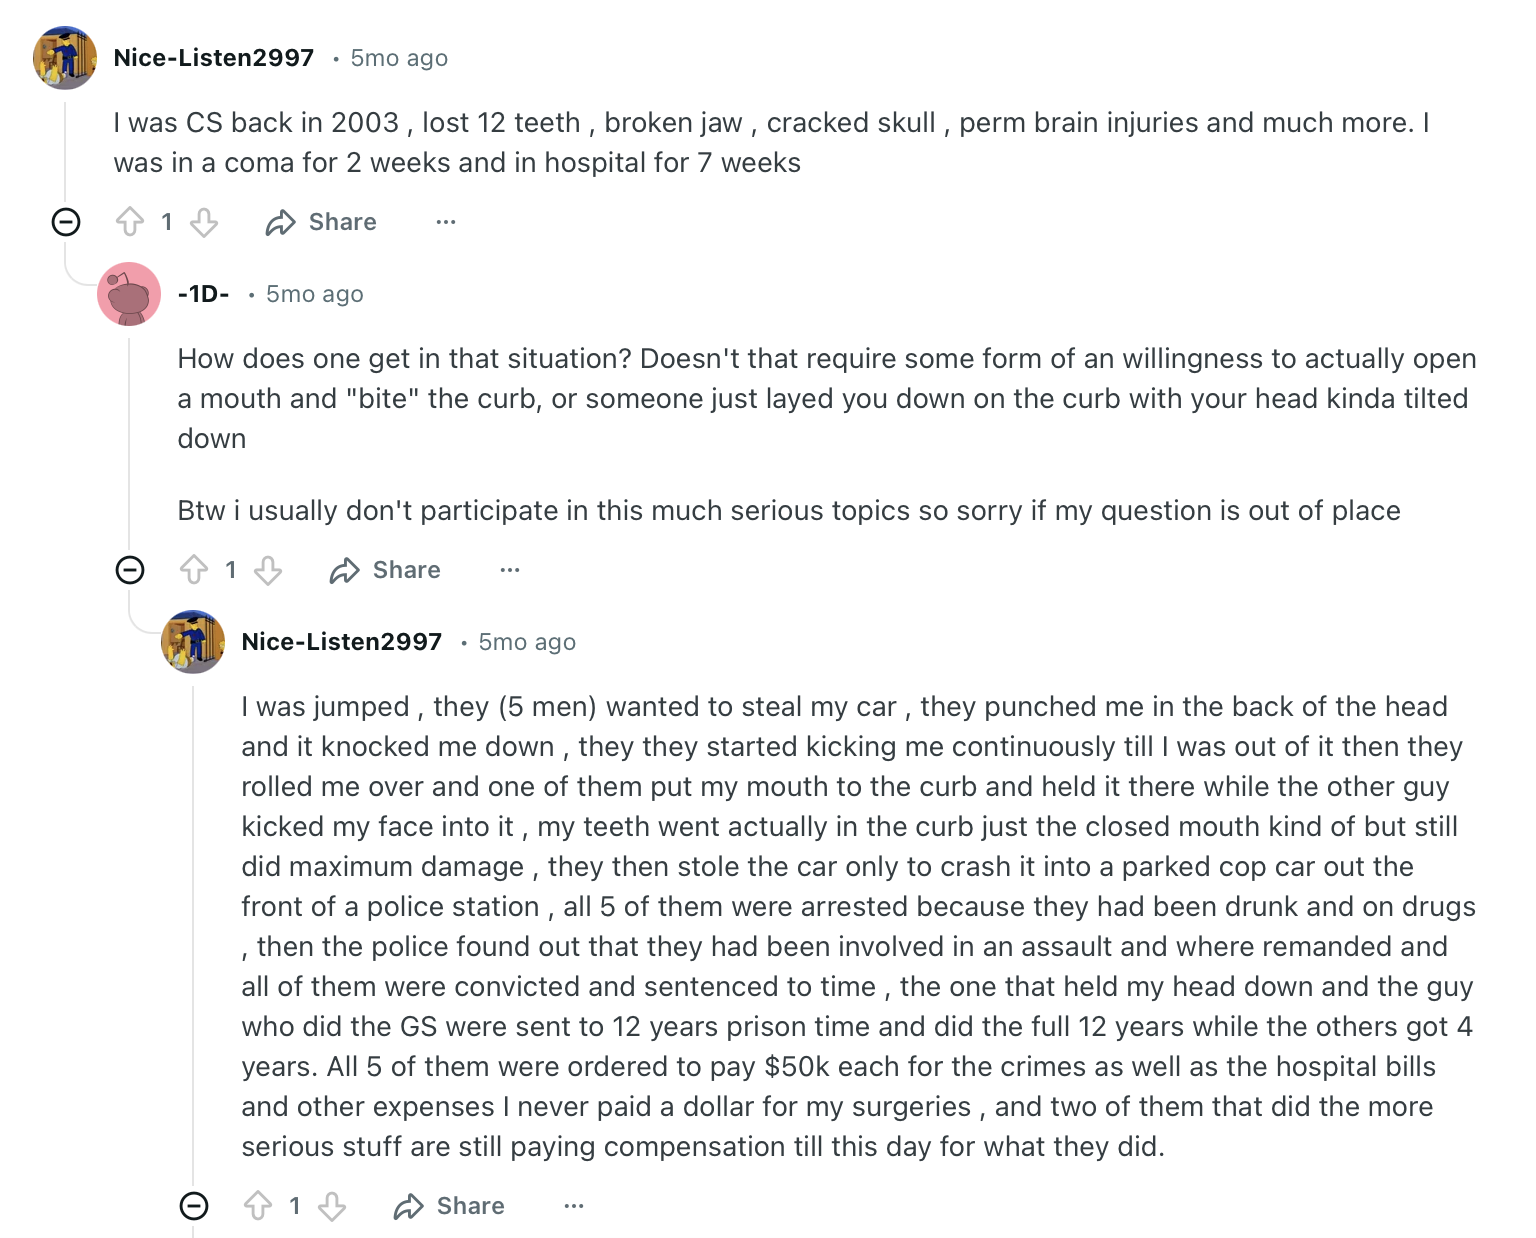Downvote the top comment about coma
The width and height of the screenshot is (1536, 1238).
coord(204,222)
